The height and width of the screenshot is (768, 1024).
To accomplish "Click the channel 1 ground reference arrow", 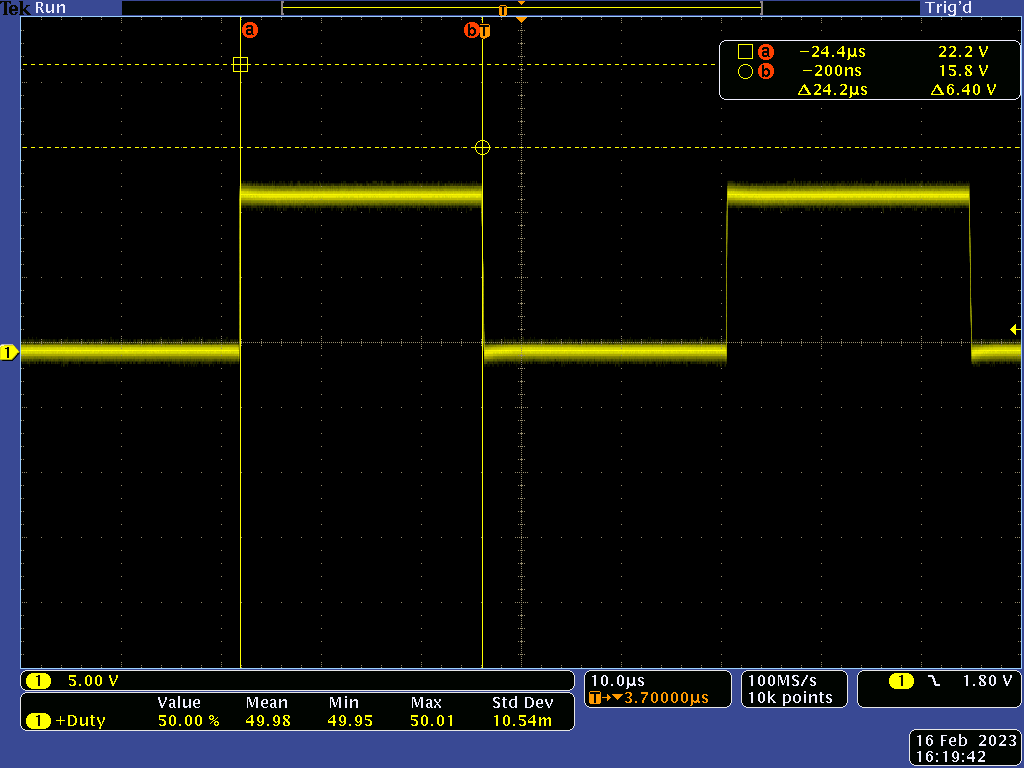I will point(8,351).
